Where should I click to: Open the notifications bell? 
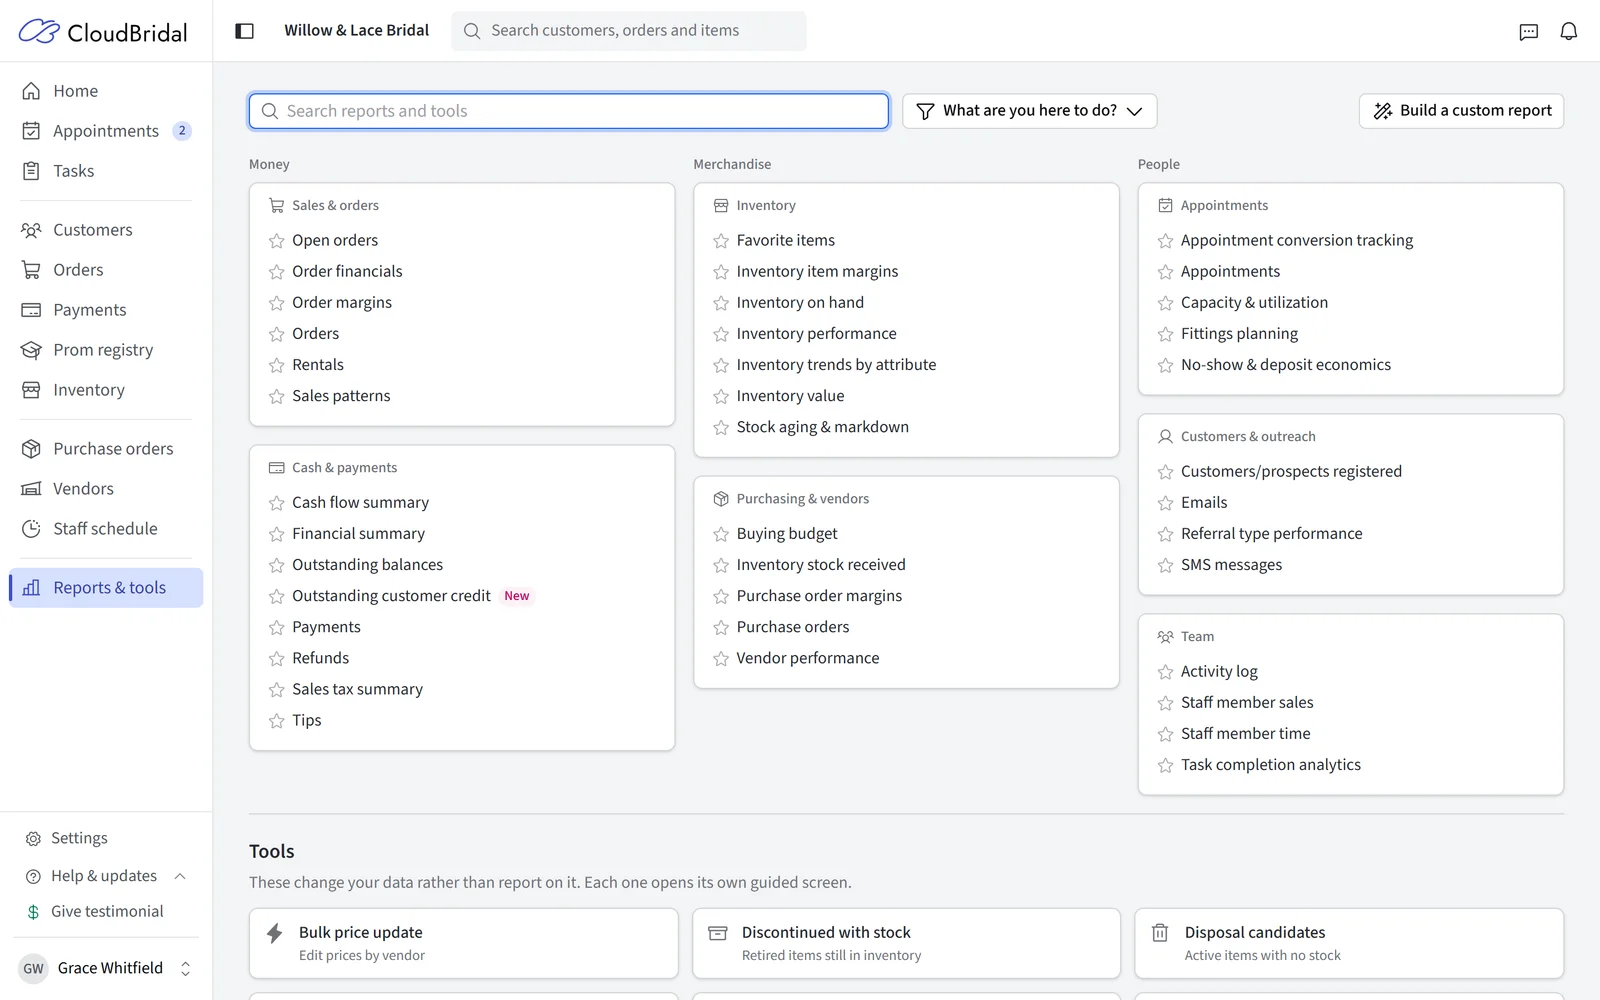[1568, 32]
